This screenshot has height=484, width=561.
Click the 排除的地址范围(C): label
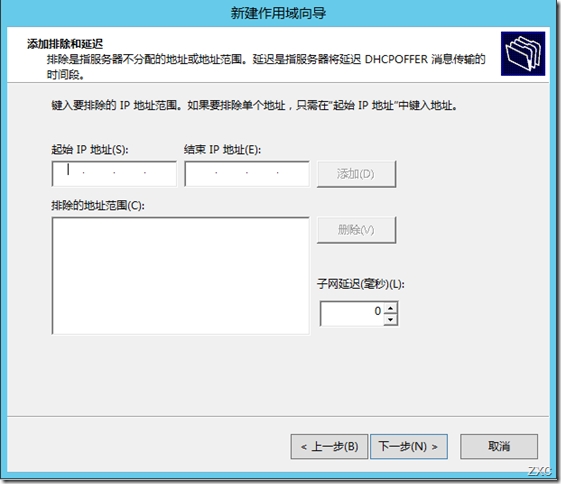pos(98,205)
